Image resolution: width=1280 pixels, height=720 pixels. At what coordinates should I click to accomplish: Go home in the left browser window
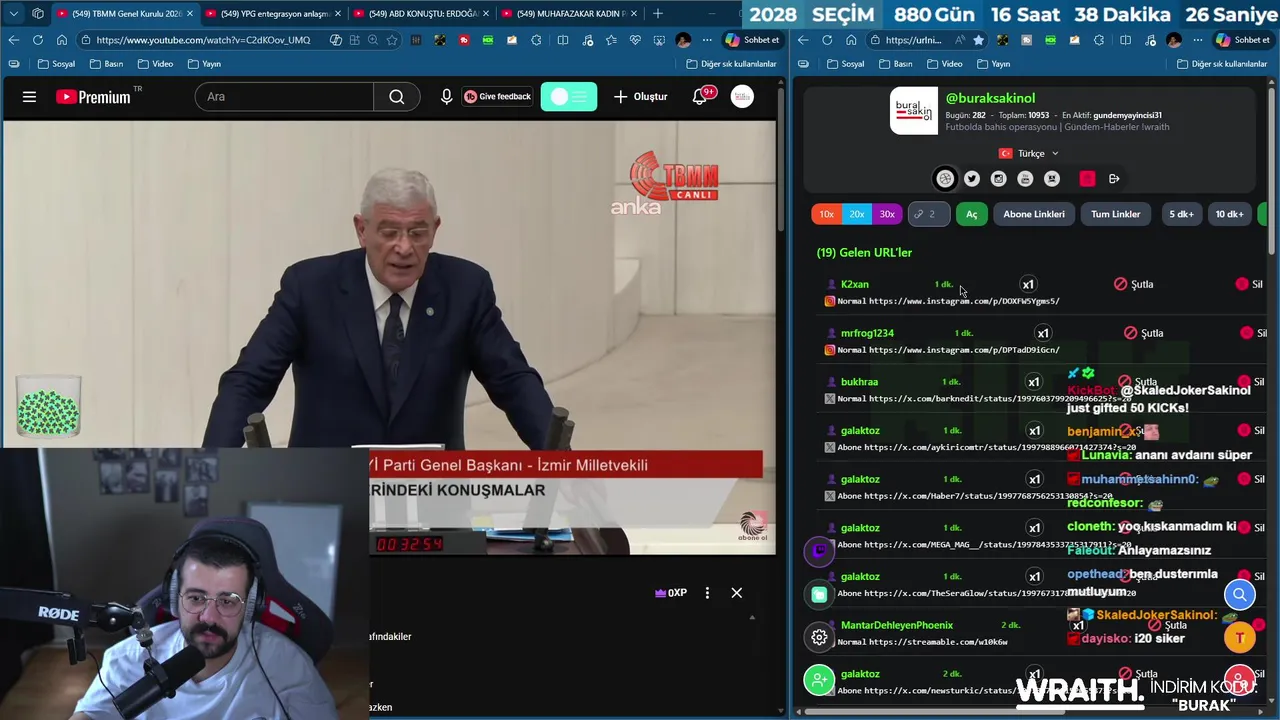61,40
